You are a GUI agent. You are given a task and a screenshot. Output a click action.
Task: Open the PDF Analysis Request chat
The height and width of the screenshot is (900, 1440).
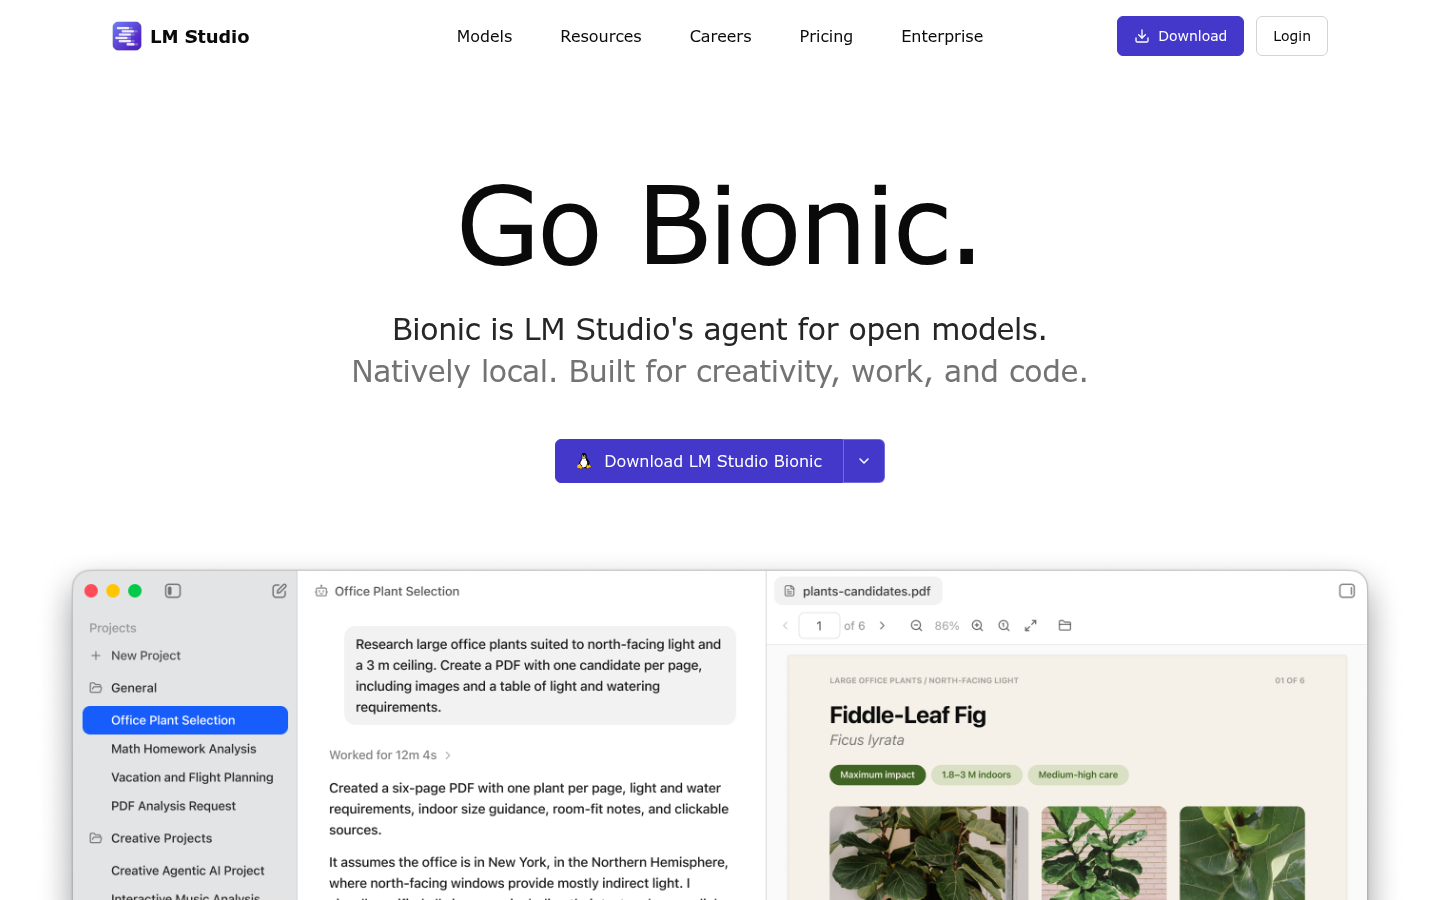[174, 806]
